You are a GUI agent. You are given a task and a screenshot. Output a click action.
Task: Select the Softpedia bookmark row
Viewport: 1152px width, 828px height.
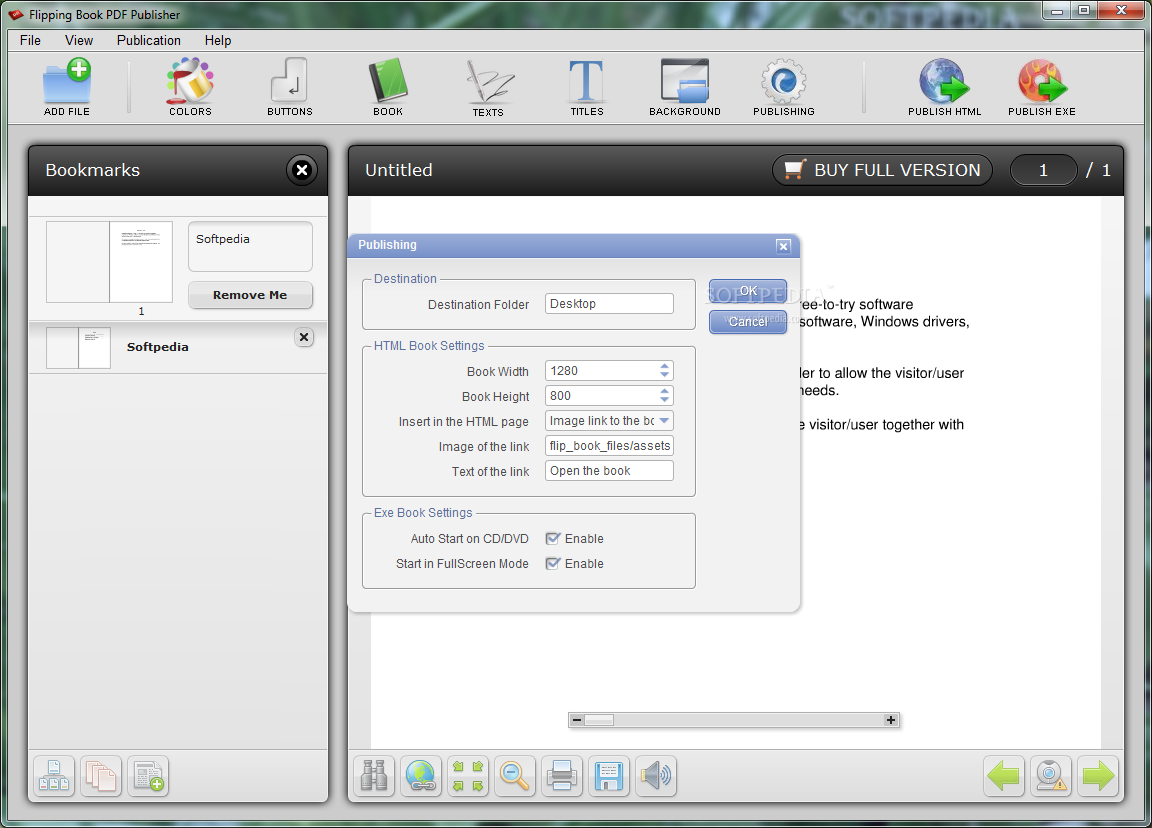coord(179,348)
